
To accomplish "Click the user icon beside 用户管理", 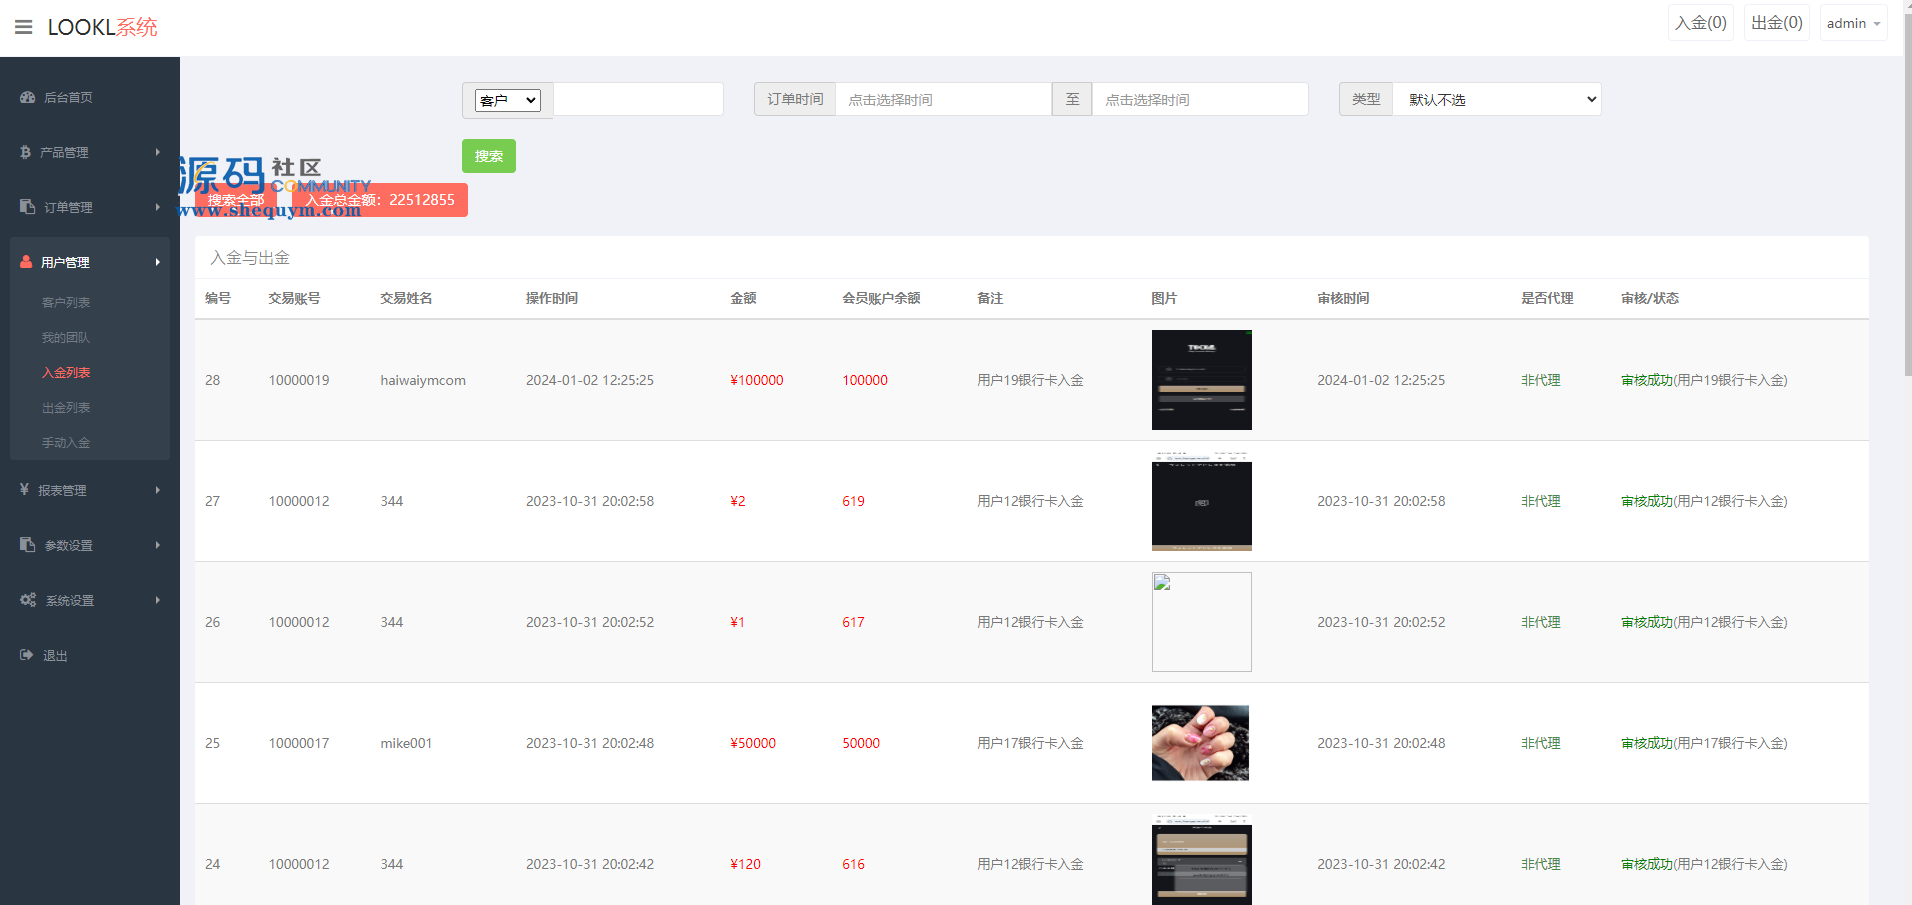I will coord(27,262).
